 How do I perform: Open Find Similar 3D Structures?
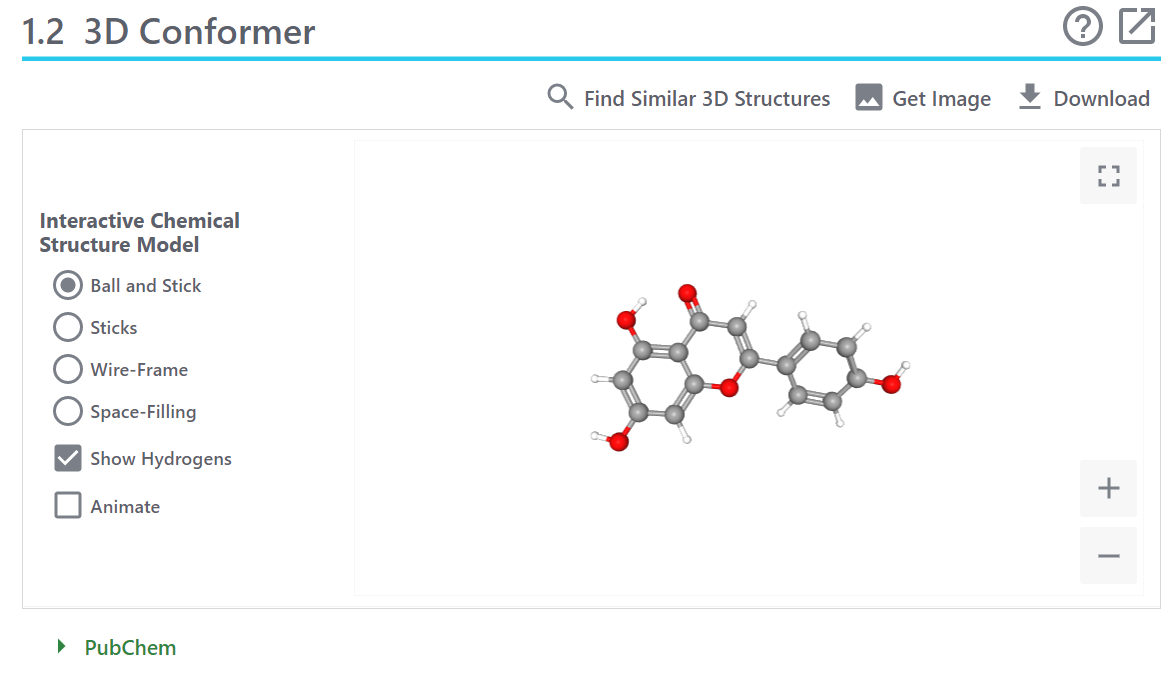pyautogui.click(x=706, y=97)
